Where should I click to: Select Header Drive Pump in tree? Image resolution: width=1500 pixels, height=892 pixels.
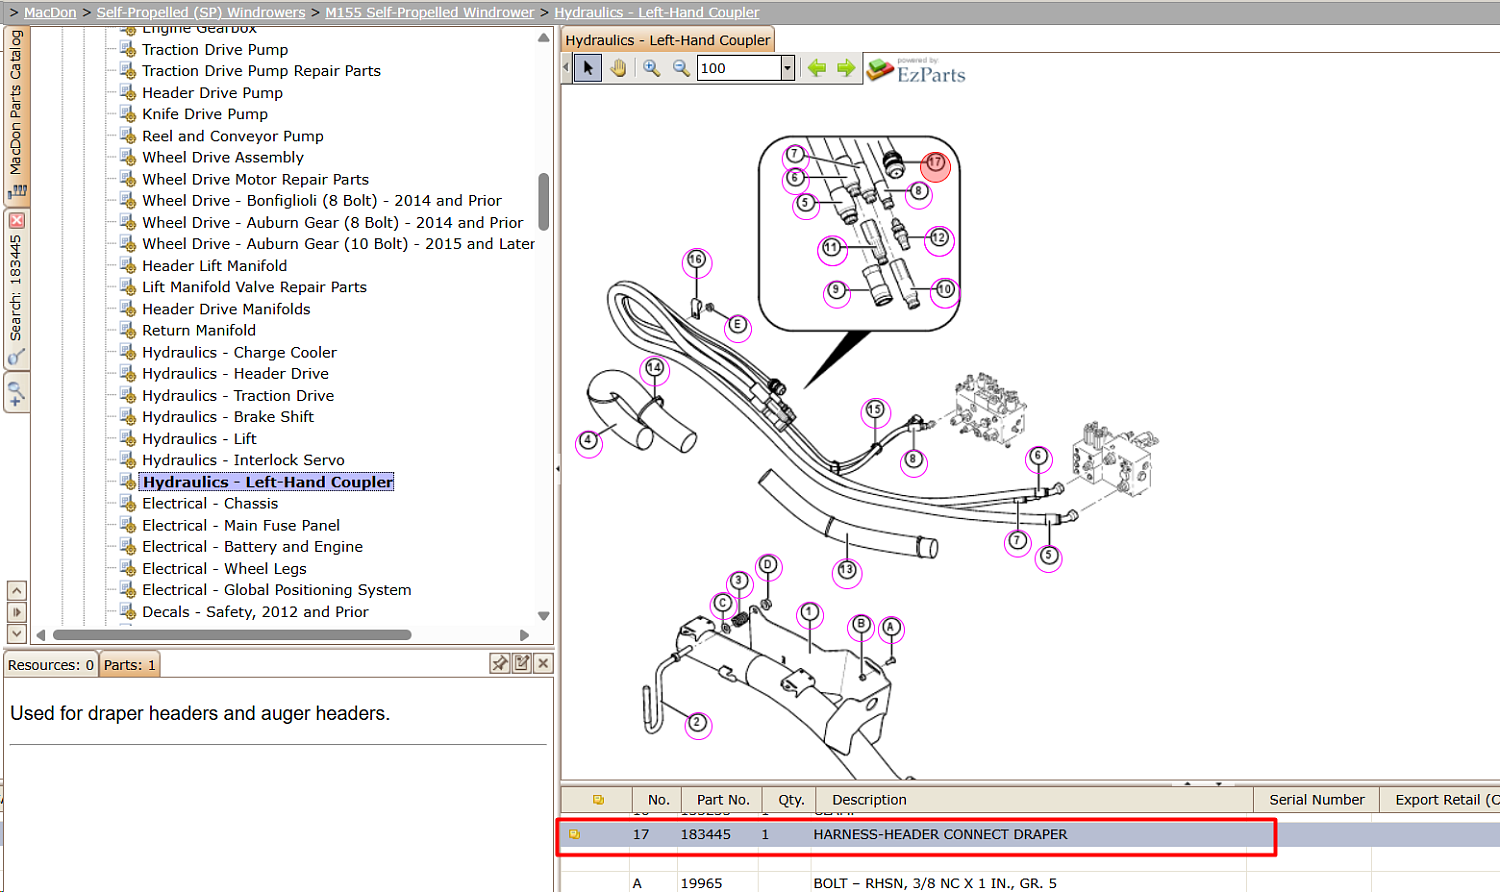click(x=212, y=93)
